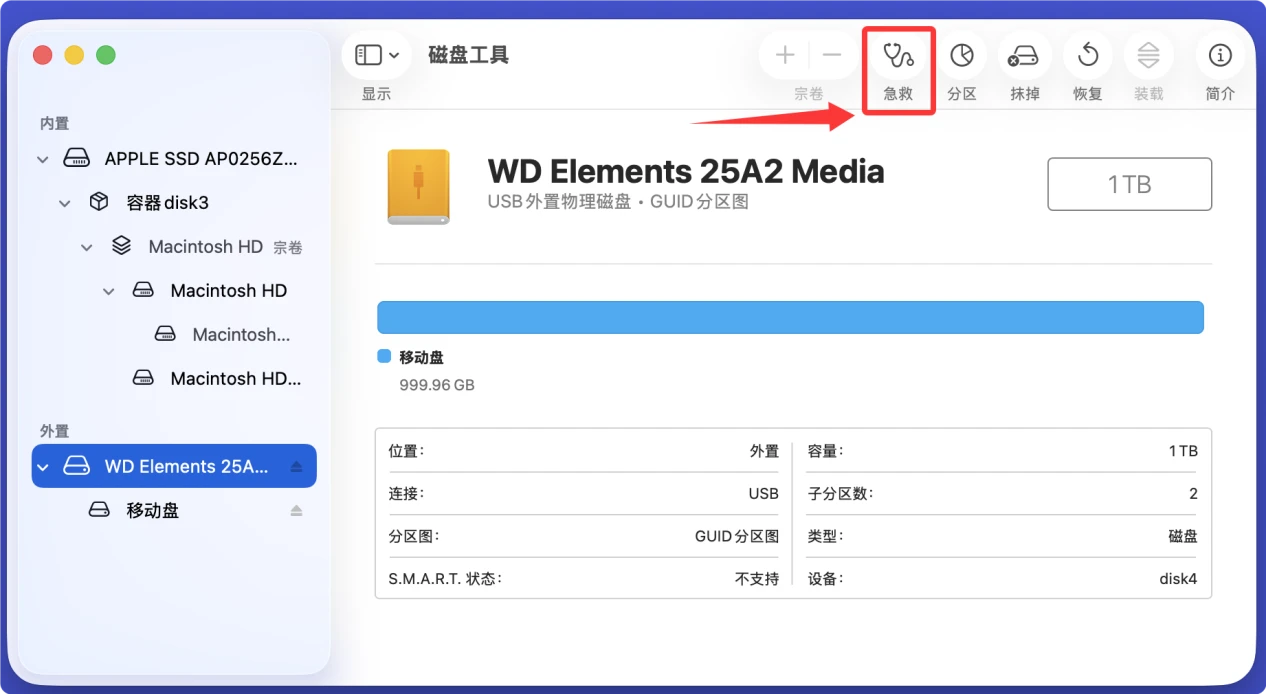The height and width of the screenshot is (694, 1266).
Task: Click the 999.96 GB size text
Action: (437, 384)
